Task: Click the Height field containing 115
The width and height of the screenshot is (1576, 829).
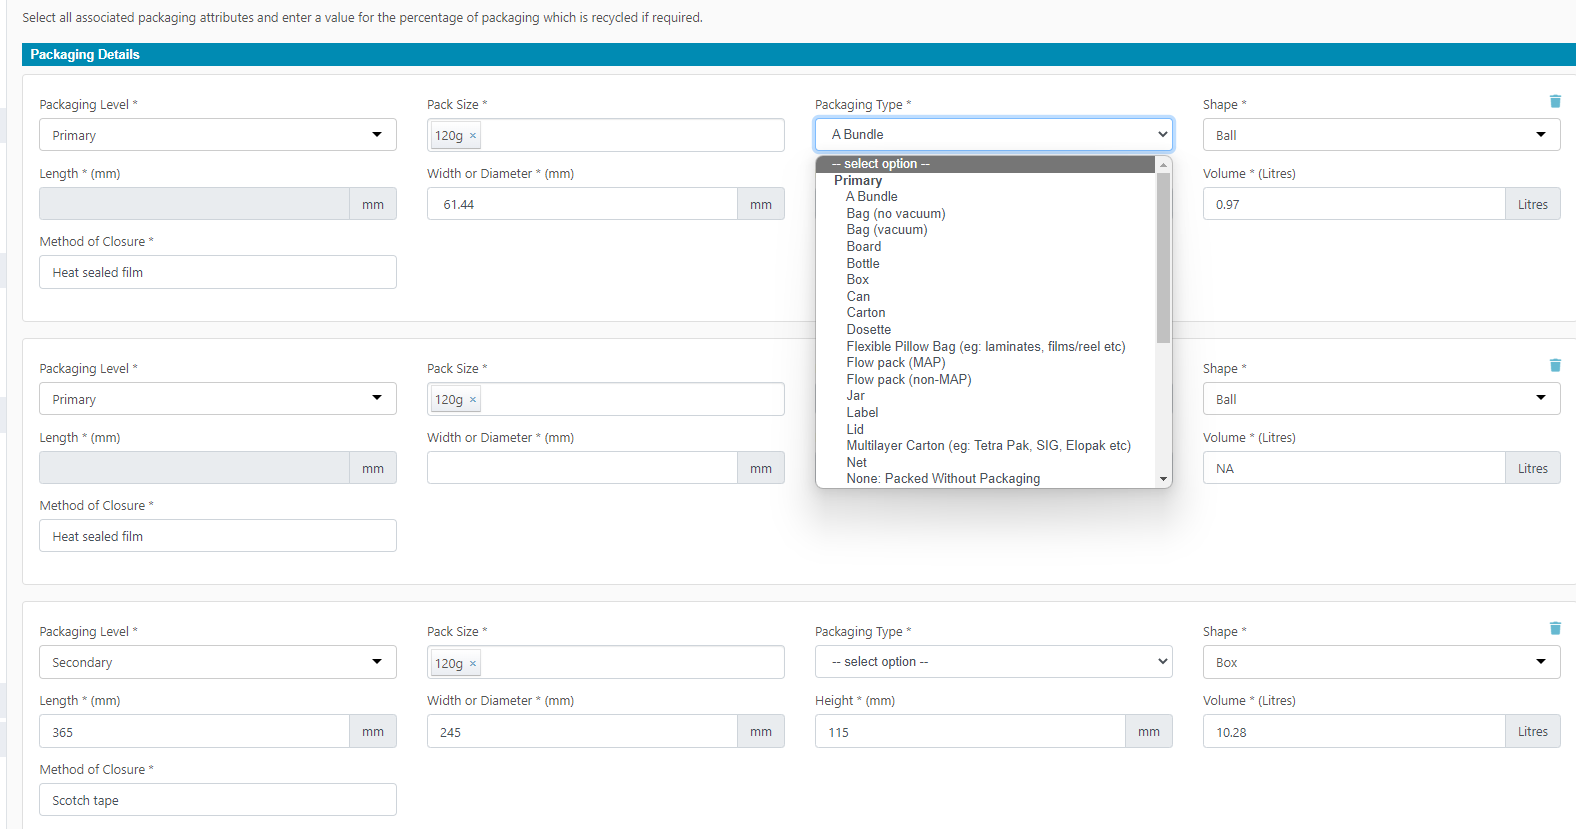Action: click(x=969, y=732)
